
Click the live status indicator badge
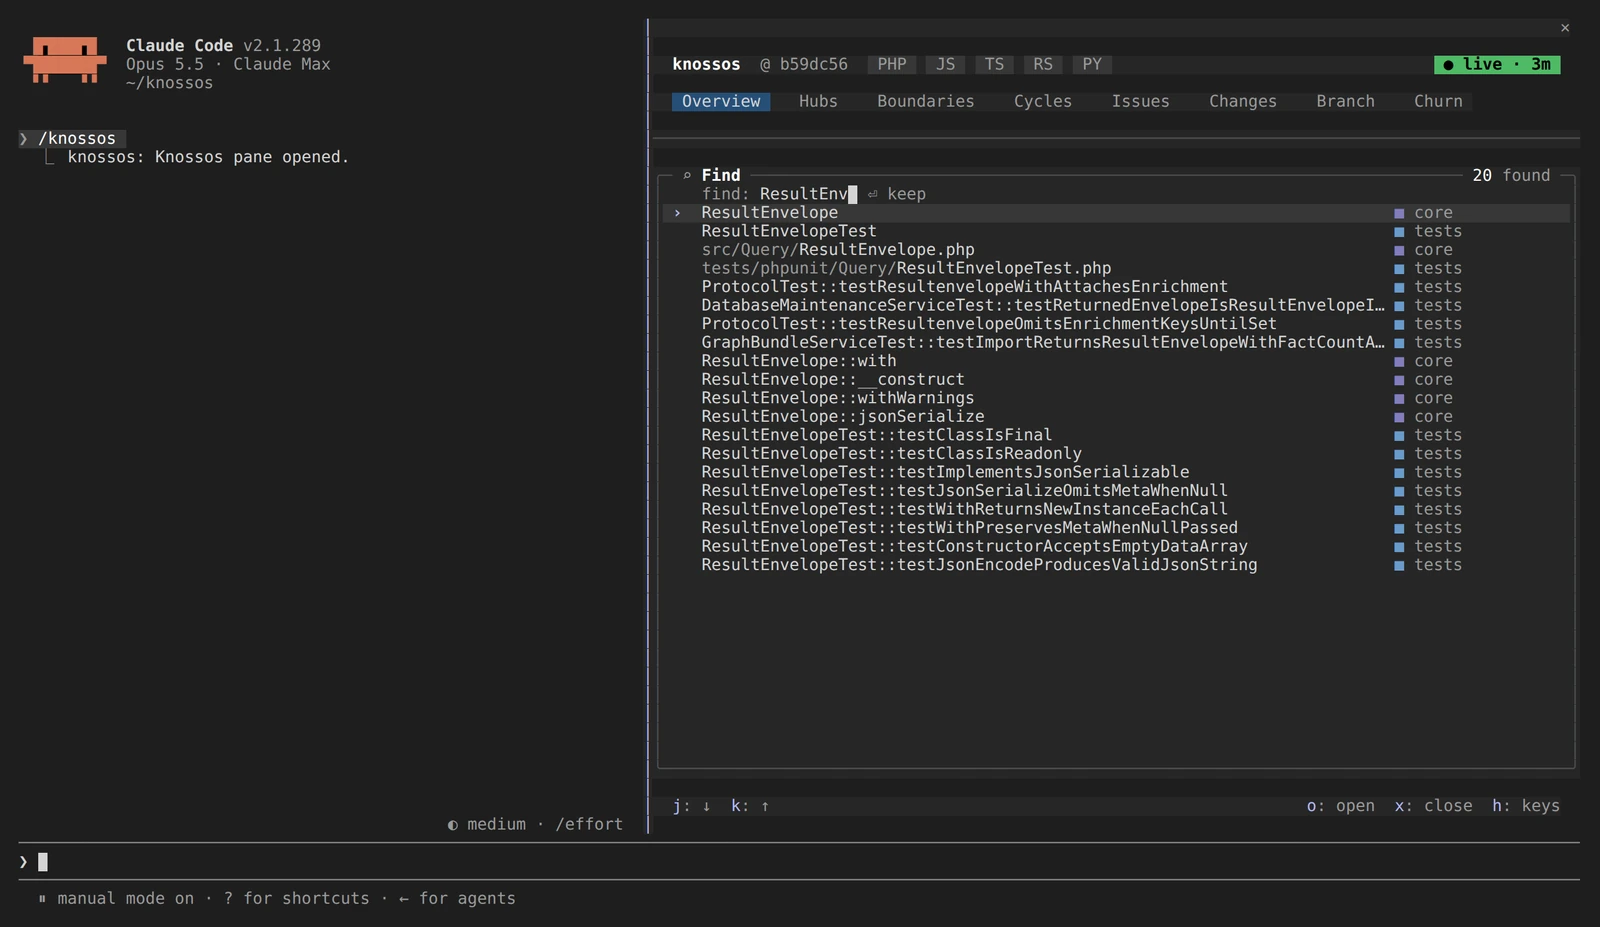click(x=1497, y=64)
